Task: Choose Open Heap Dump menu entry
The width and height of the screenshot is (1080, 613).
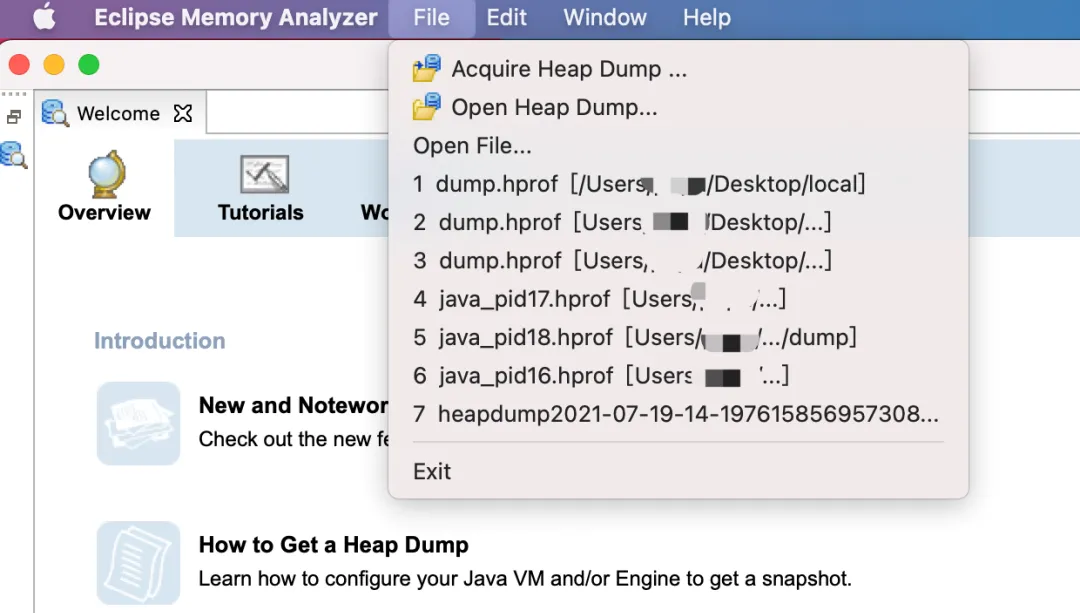Action: pos(678,107)
